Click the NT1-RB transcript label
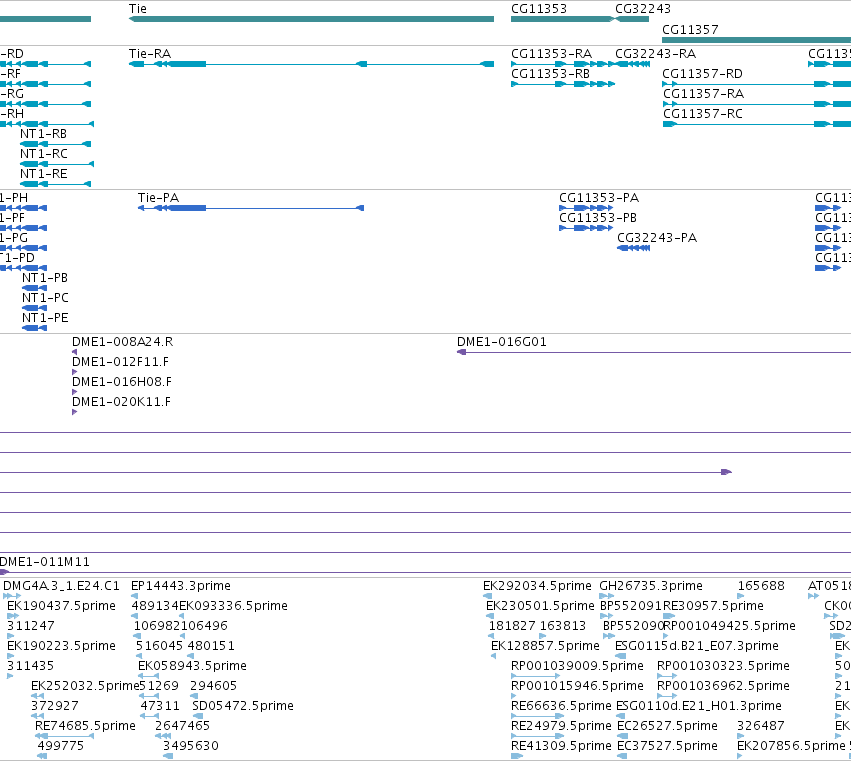The height and width of the screenshot is (761, 851). point(43,134)
